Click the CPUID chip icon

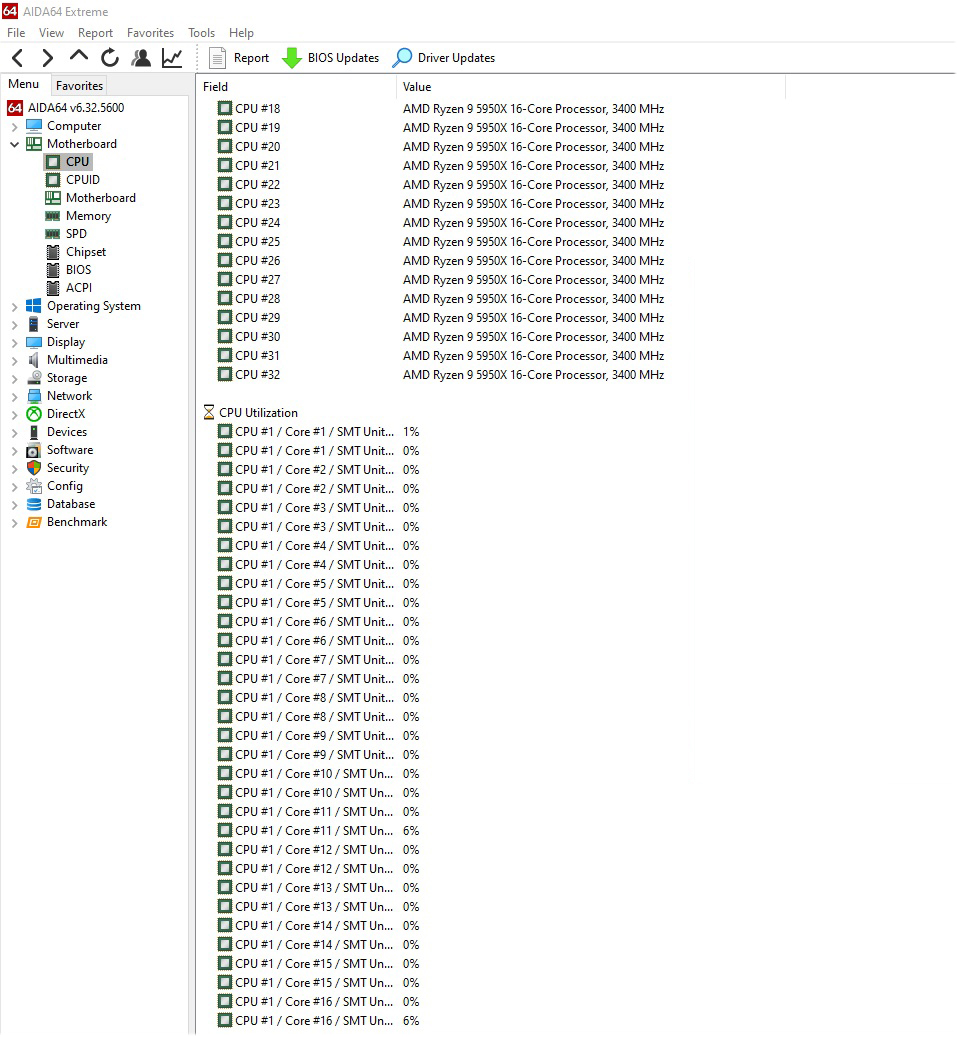tap(53, 180)
